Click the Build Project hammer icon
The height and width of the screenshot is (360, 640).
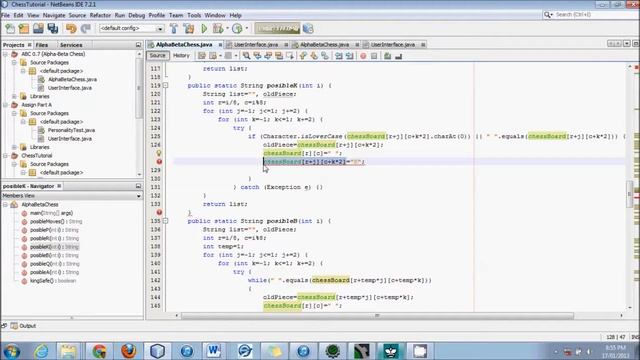point(174,29)
